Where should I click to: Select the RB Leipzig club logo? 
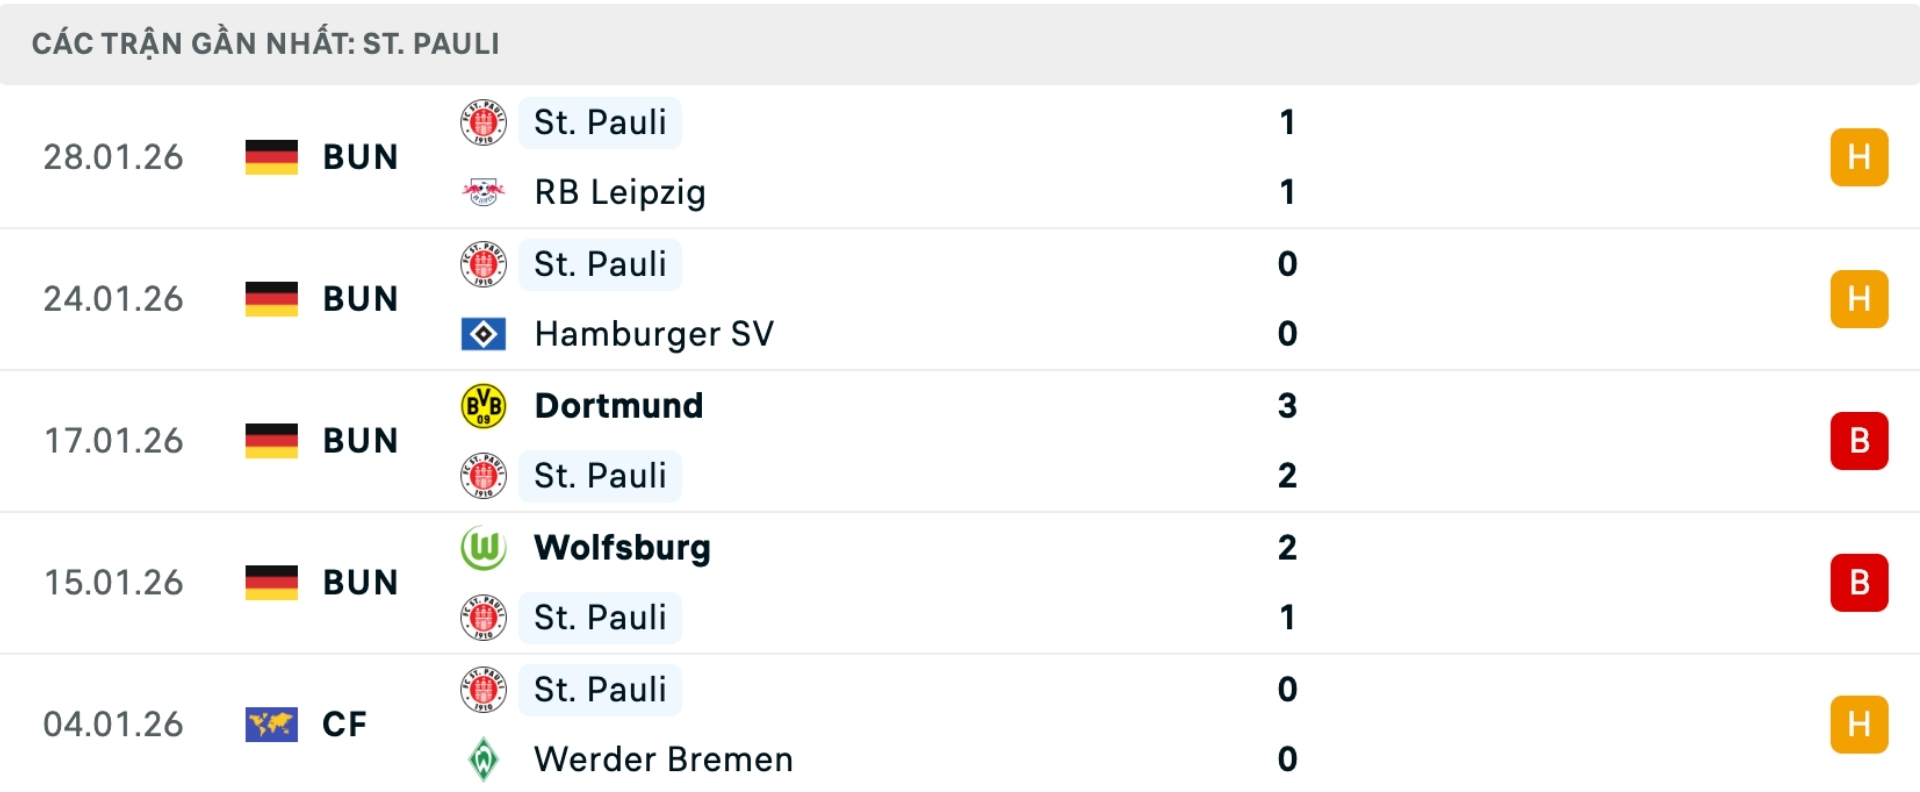483,192
